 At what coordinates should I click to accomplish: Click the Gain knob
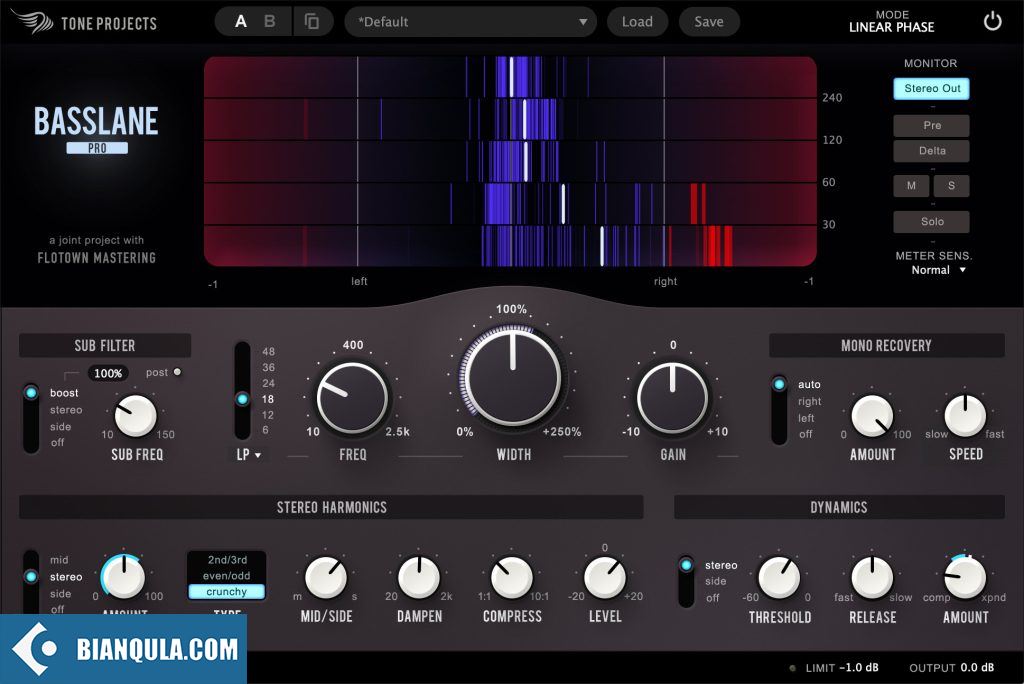click(x=673, y=398)
